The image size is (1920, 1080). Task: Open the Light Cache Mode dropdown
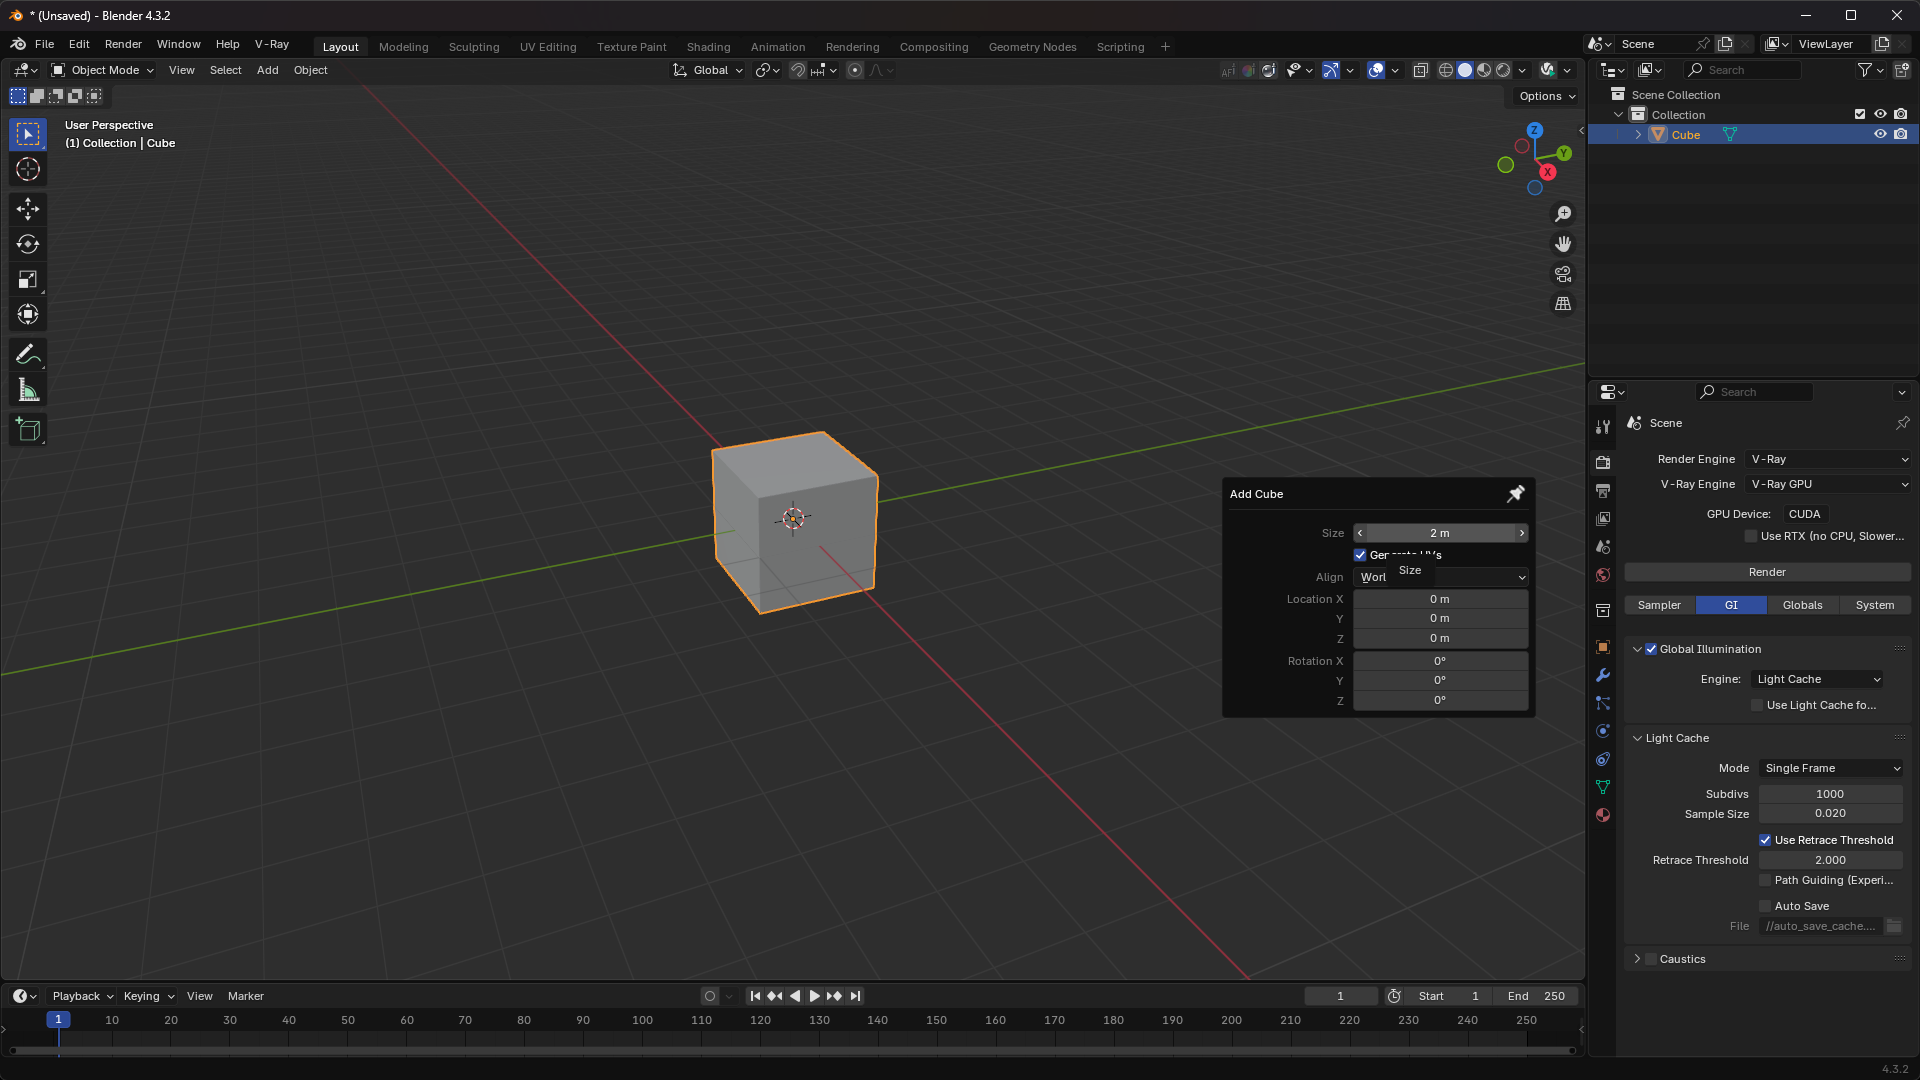coord(1832,768)
